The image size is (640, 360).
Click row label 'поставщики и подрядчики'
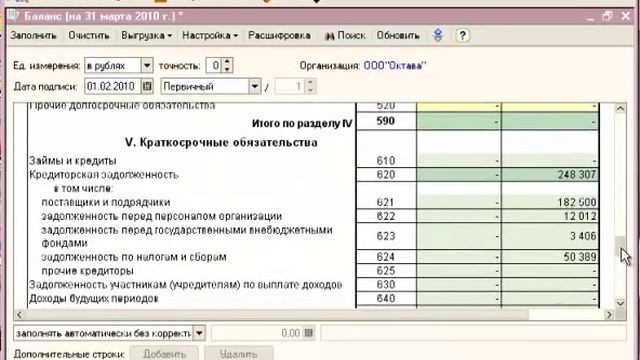(x=106, y=202)
